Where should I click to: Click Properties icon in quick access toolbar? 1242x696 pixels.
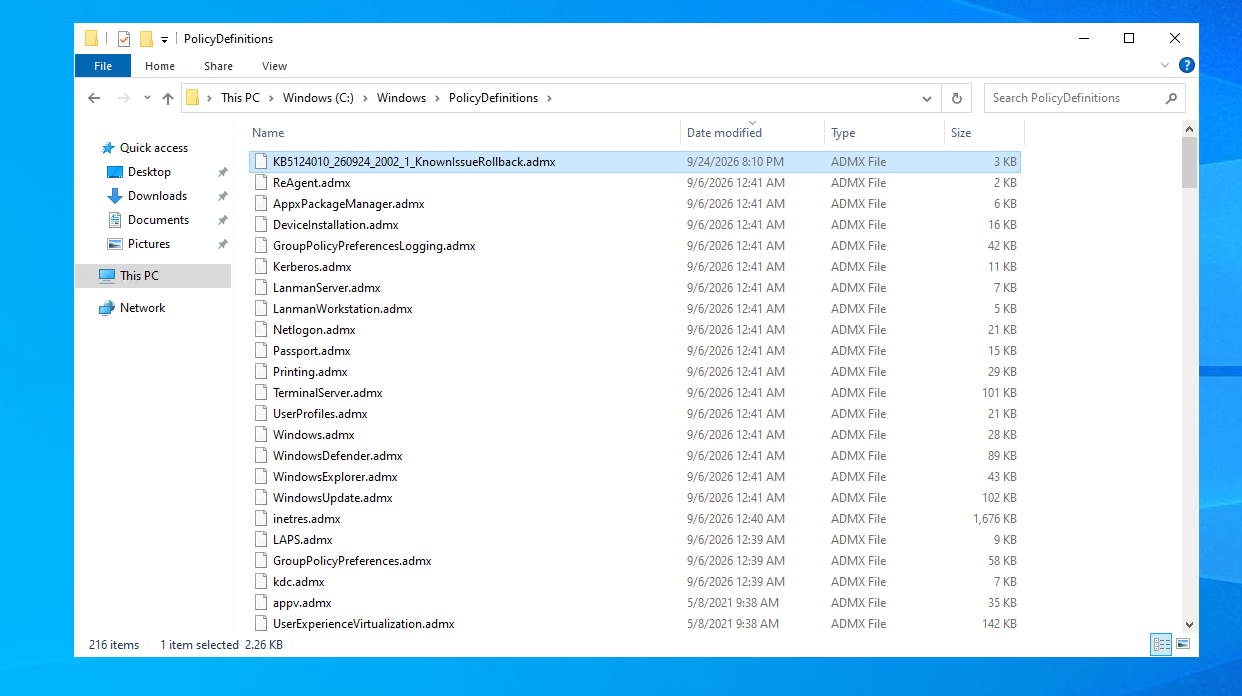(x=124, y=39)
